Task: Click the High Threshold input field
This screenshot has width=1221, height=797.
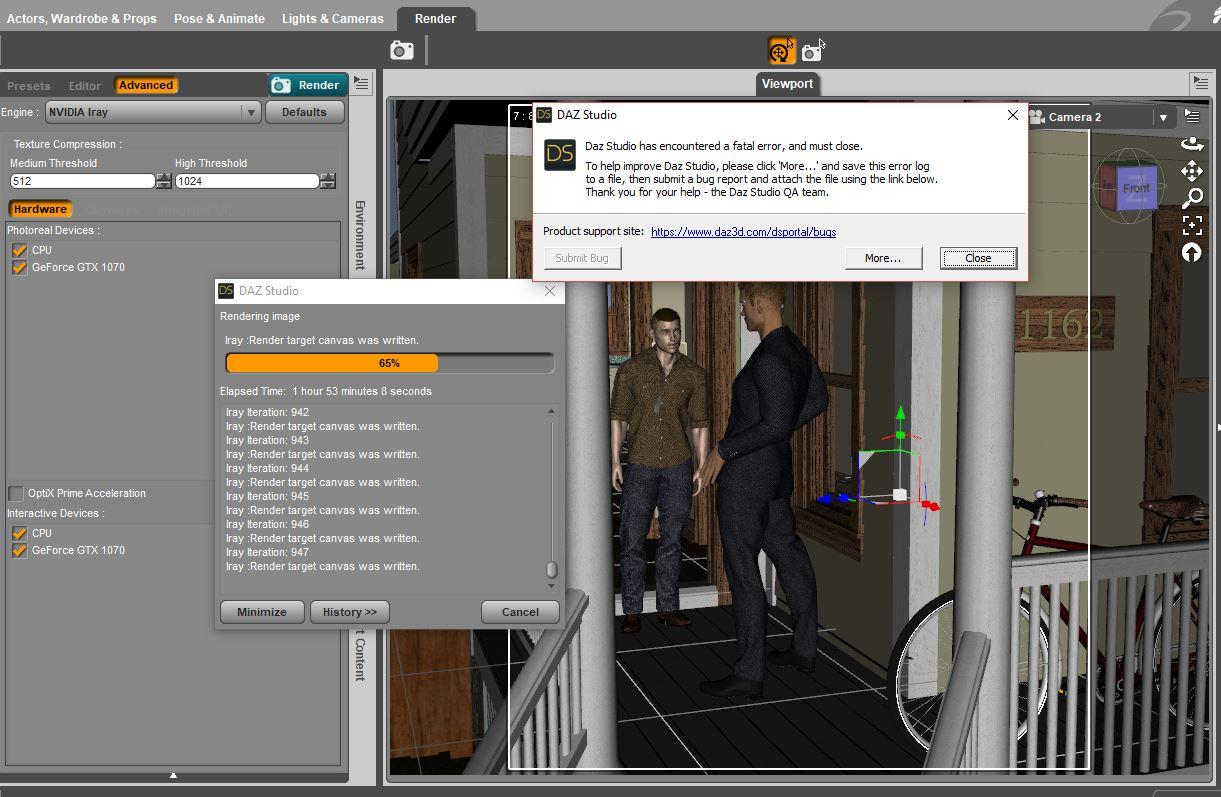Action: click(247, 181)
